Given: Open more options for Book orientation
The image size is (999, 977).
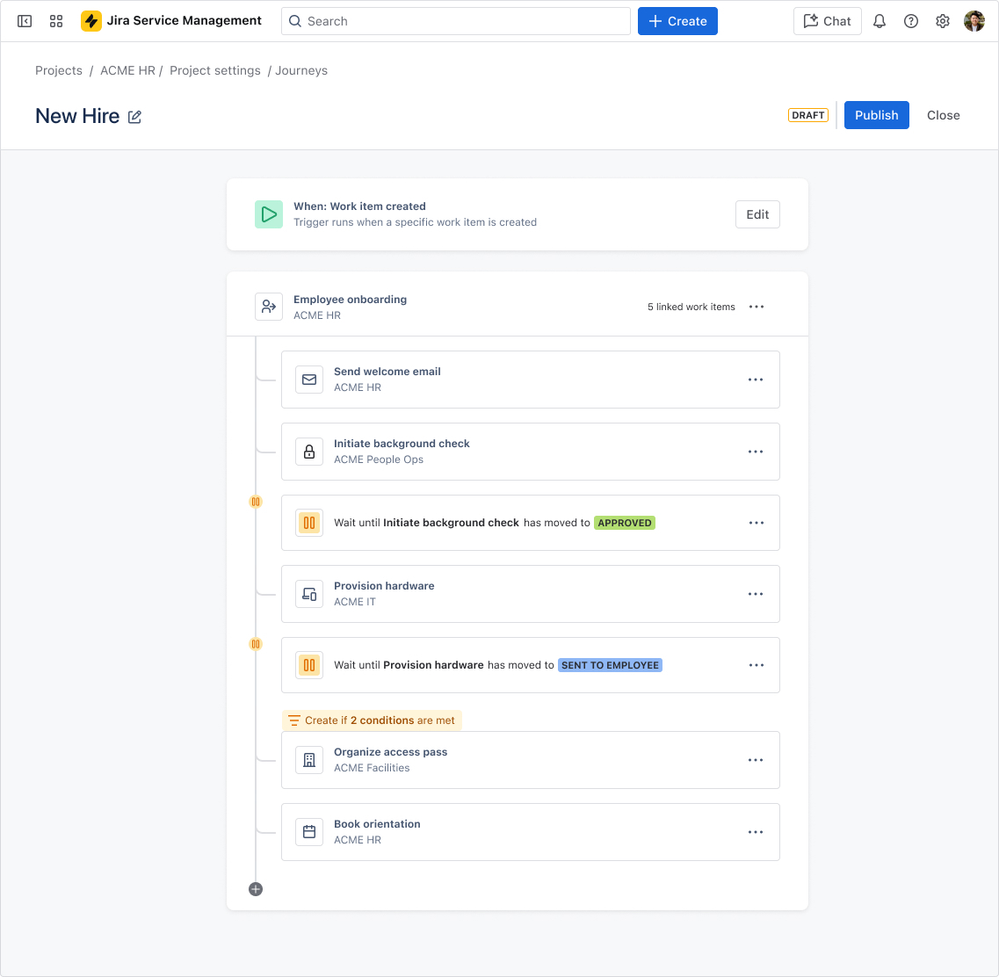Looking at the screenshot, I should (755, 832).
